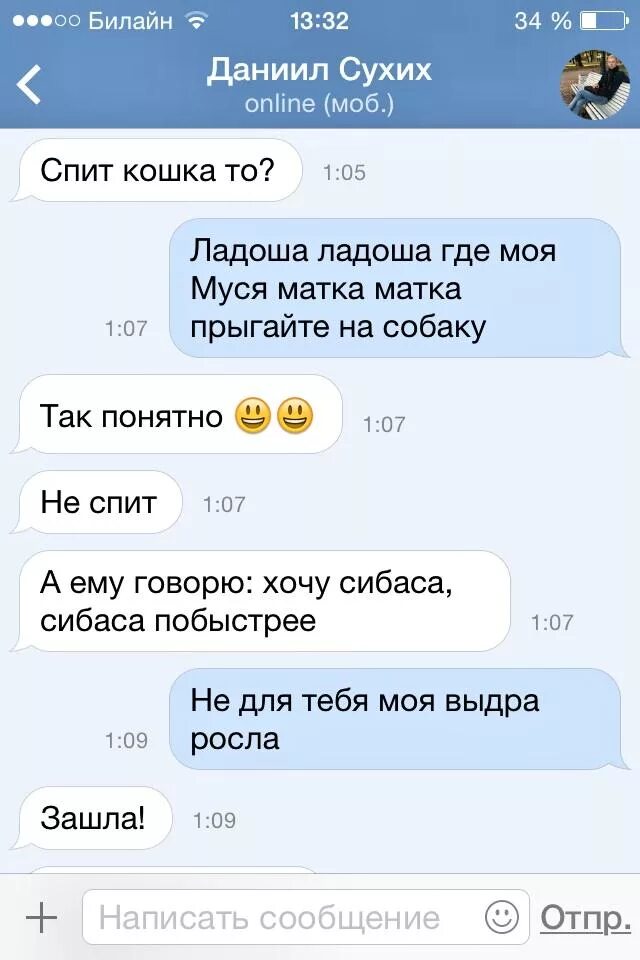Open Даниил Сухих profile avatar
640x960 pixels.
click(x=595, y=84)
